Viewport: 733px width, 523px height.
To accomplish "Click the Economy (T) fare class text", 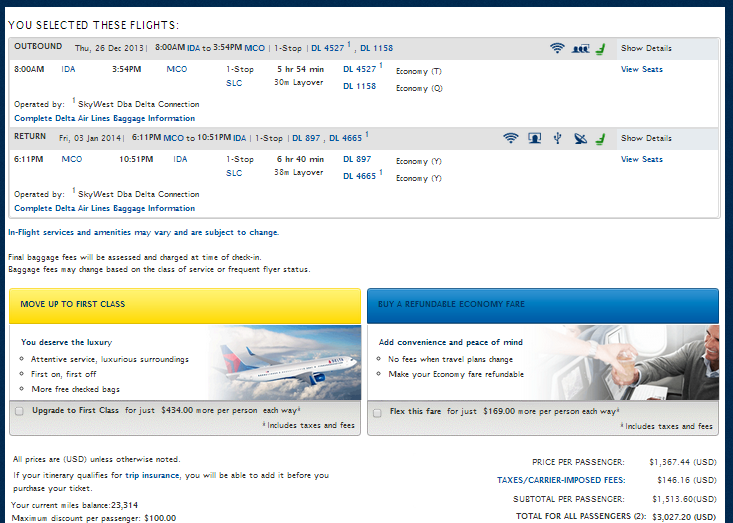I will click(418, 71).
